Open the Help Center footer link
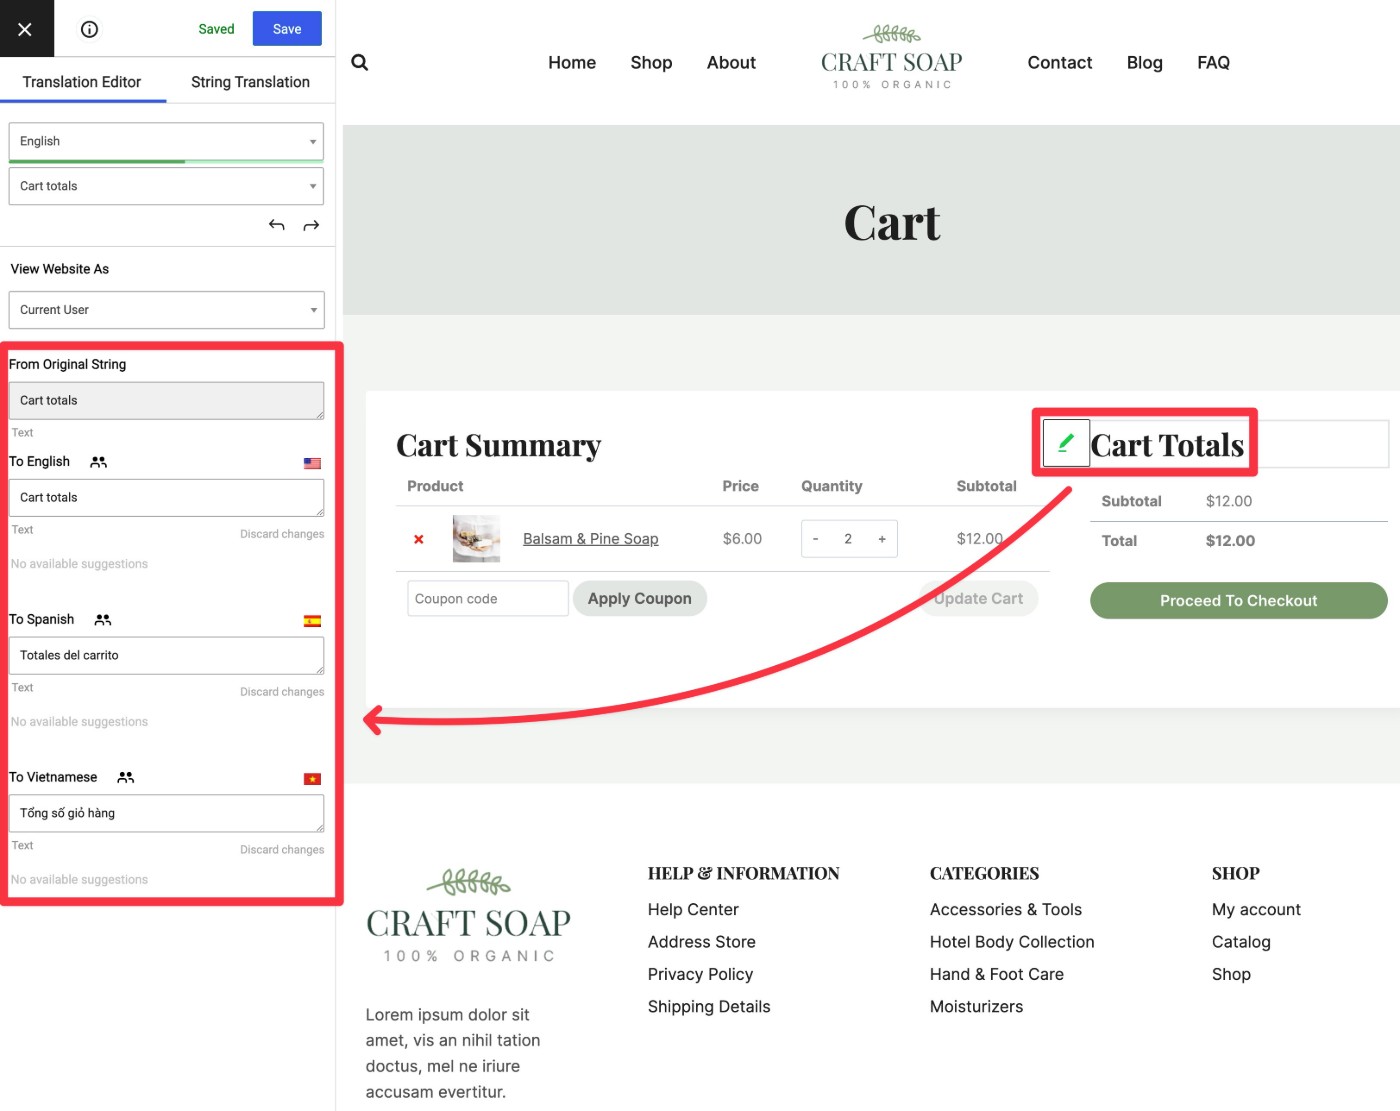Image resolution: width=1400 pixels, height=1111 pixels. point(693,910)
